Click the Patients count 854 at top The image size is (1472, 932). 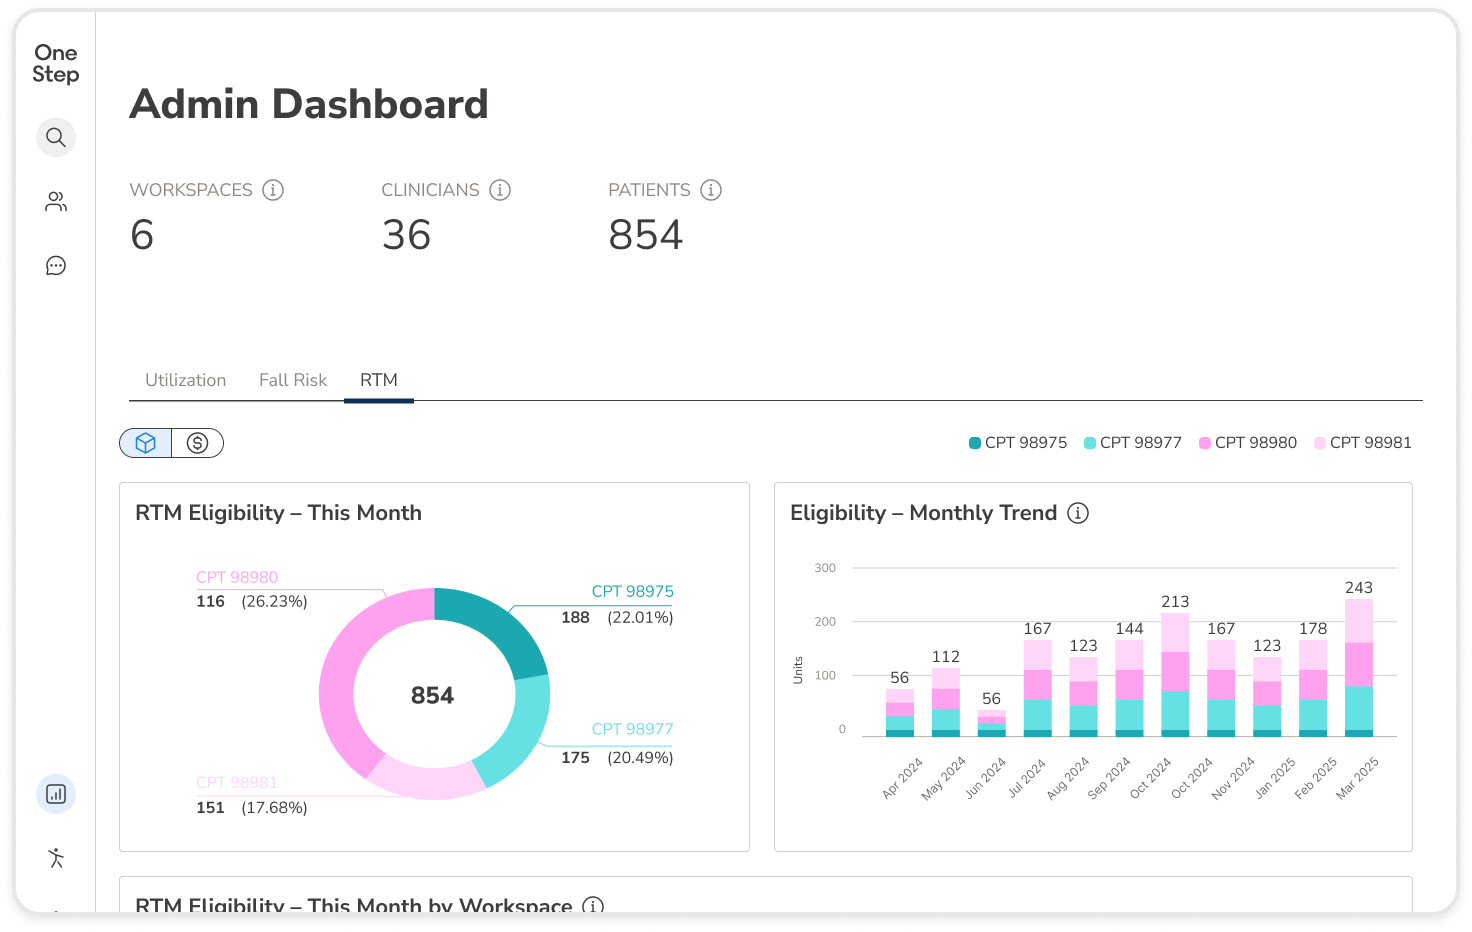click(646, 235)
